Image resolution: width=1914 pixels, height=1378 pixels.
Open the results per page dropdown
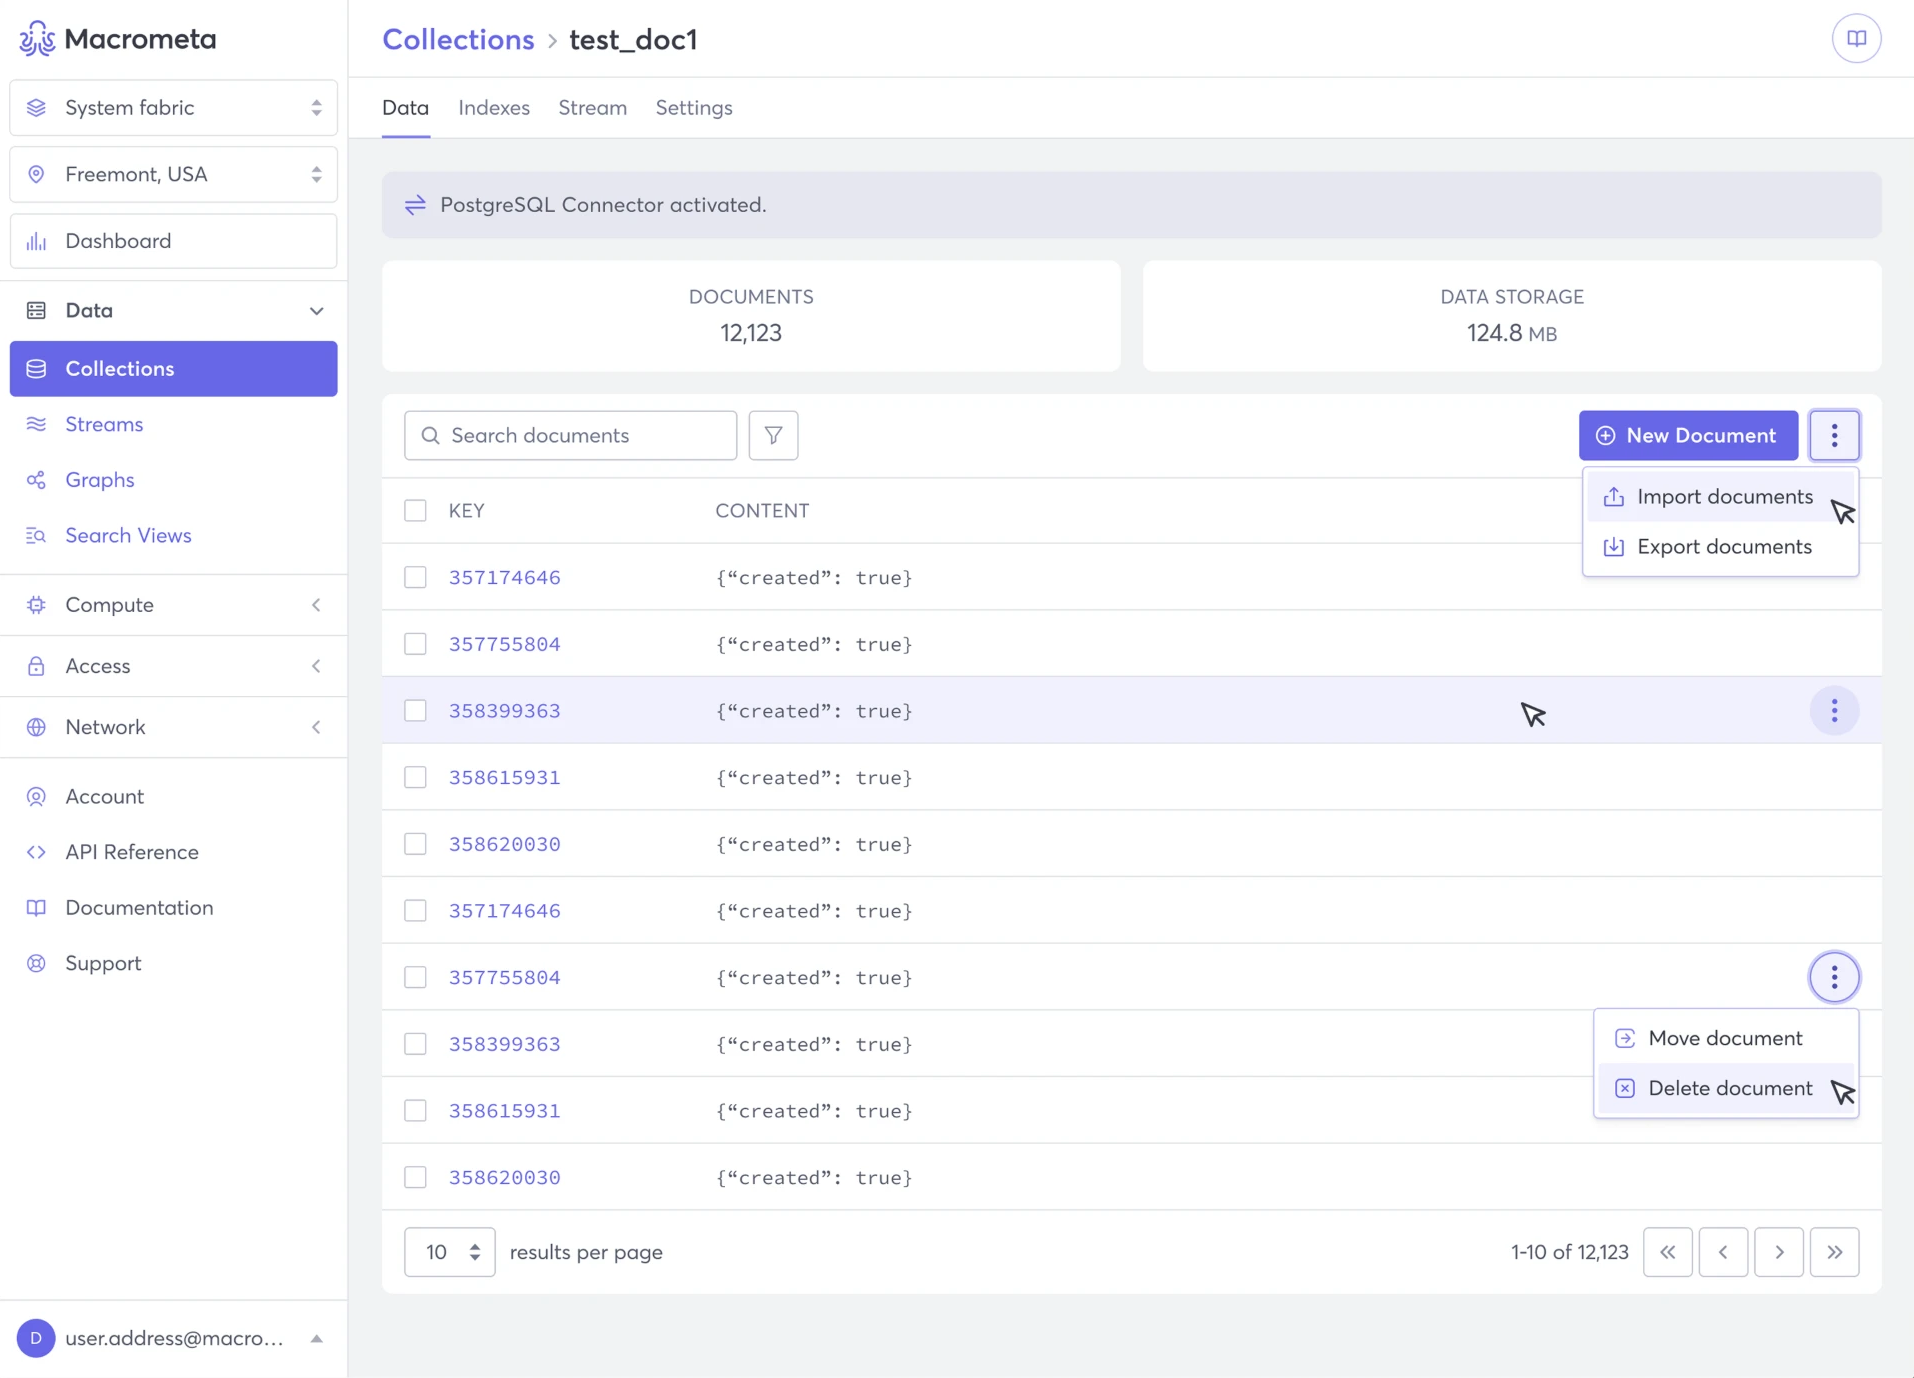pos(449,1252)
